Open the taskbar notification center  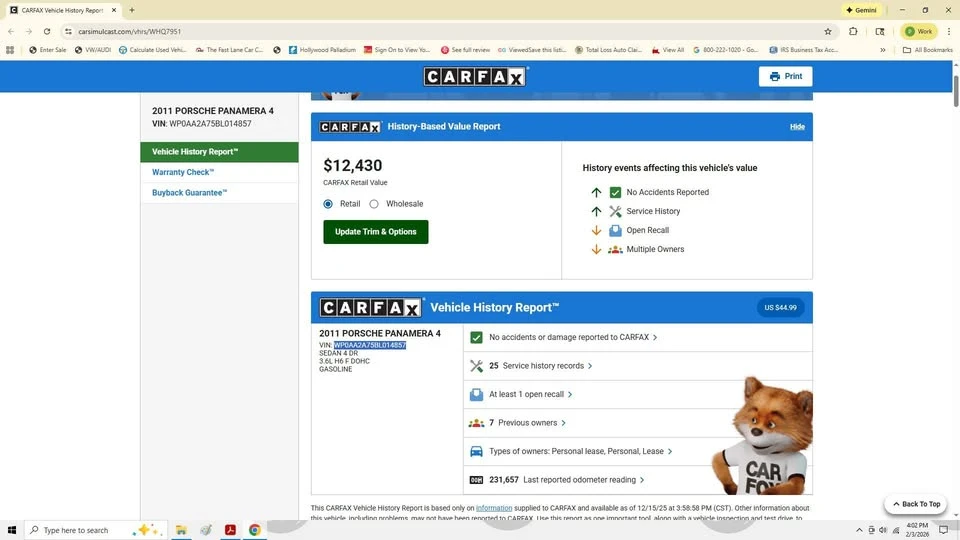coord(944,530)
